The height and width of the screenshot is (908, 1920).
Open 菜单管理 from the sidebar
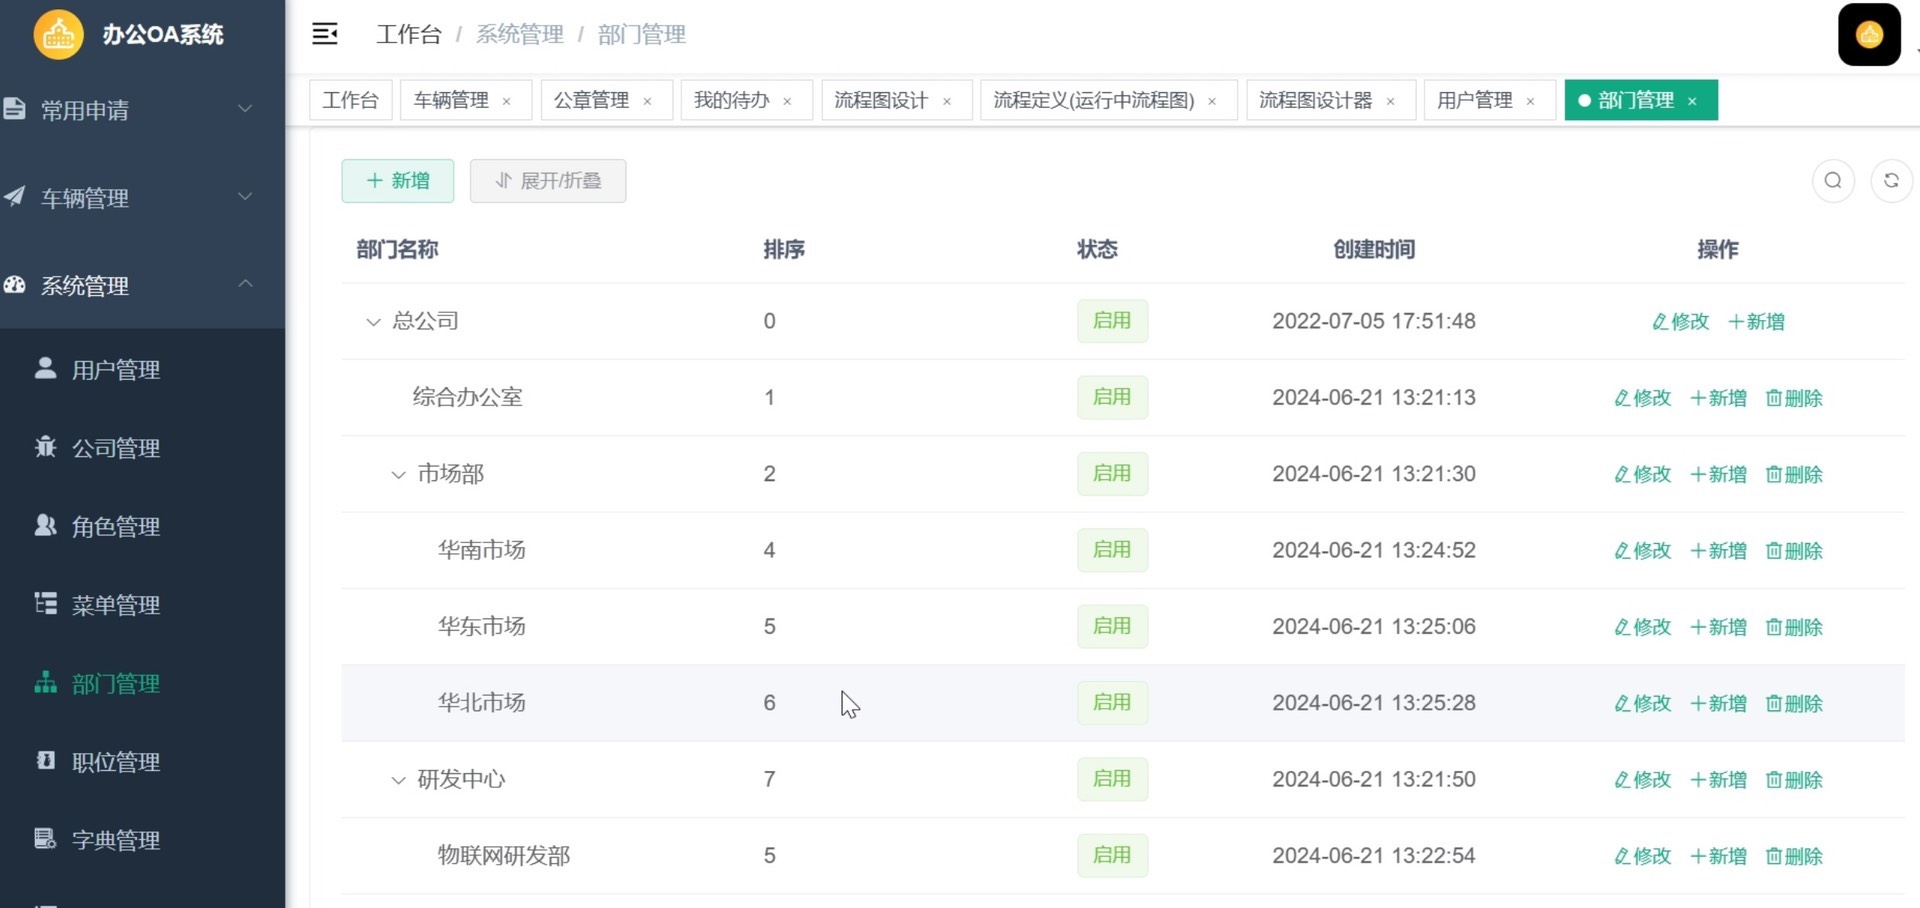115,605
